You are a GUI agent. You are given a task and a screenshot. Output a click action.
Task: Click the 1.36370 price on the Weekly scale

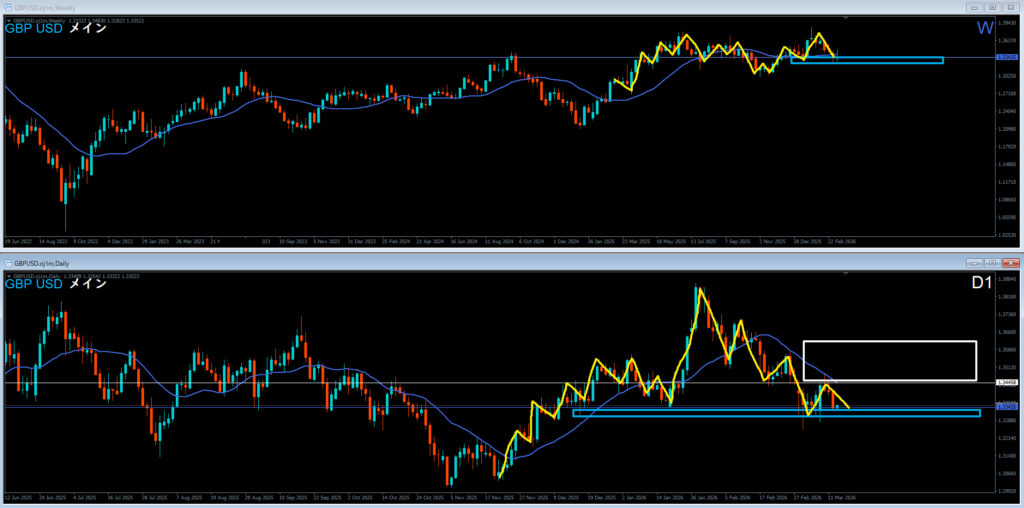(x=1006, y=40)
